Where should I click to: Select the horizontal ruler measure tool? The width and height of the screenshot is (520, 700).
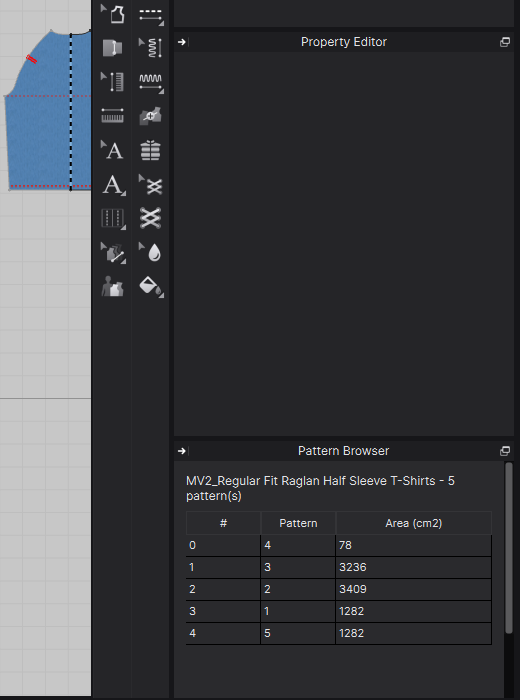click(112, 116)
